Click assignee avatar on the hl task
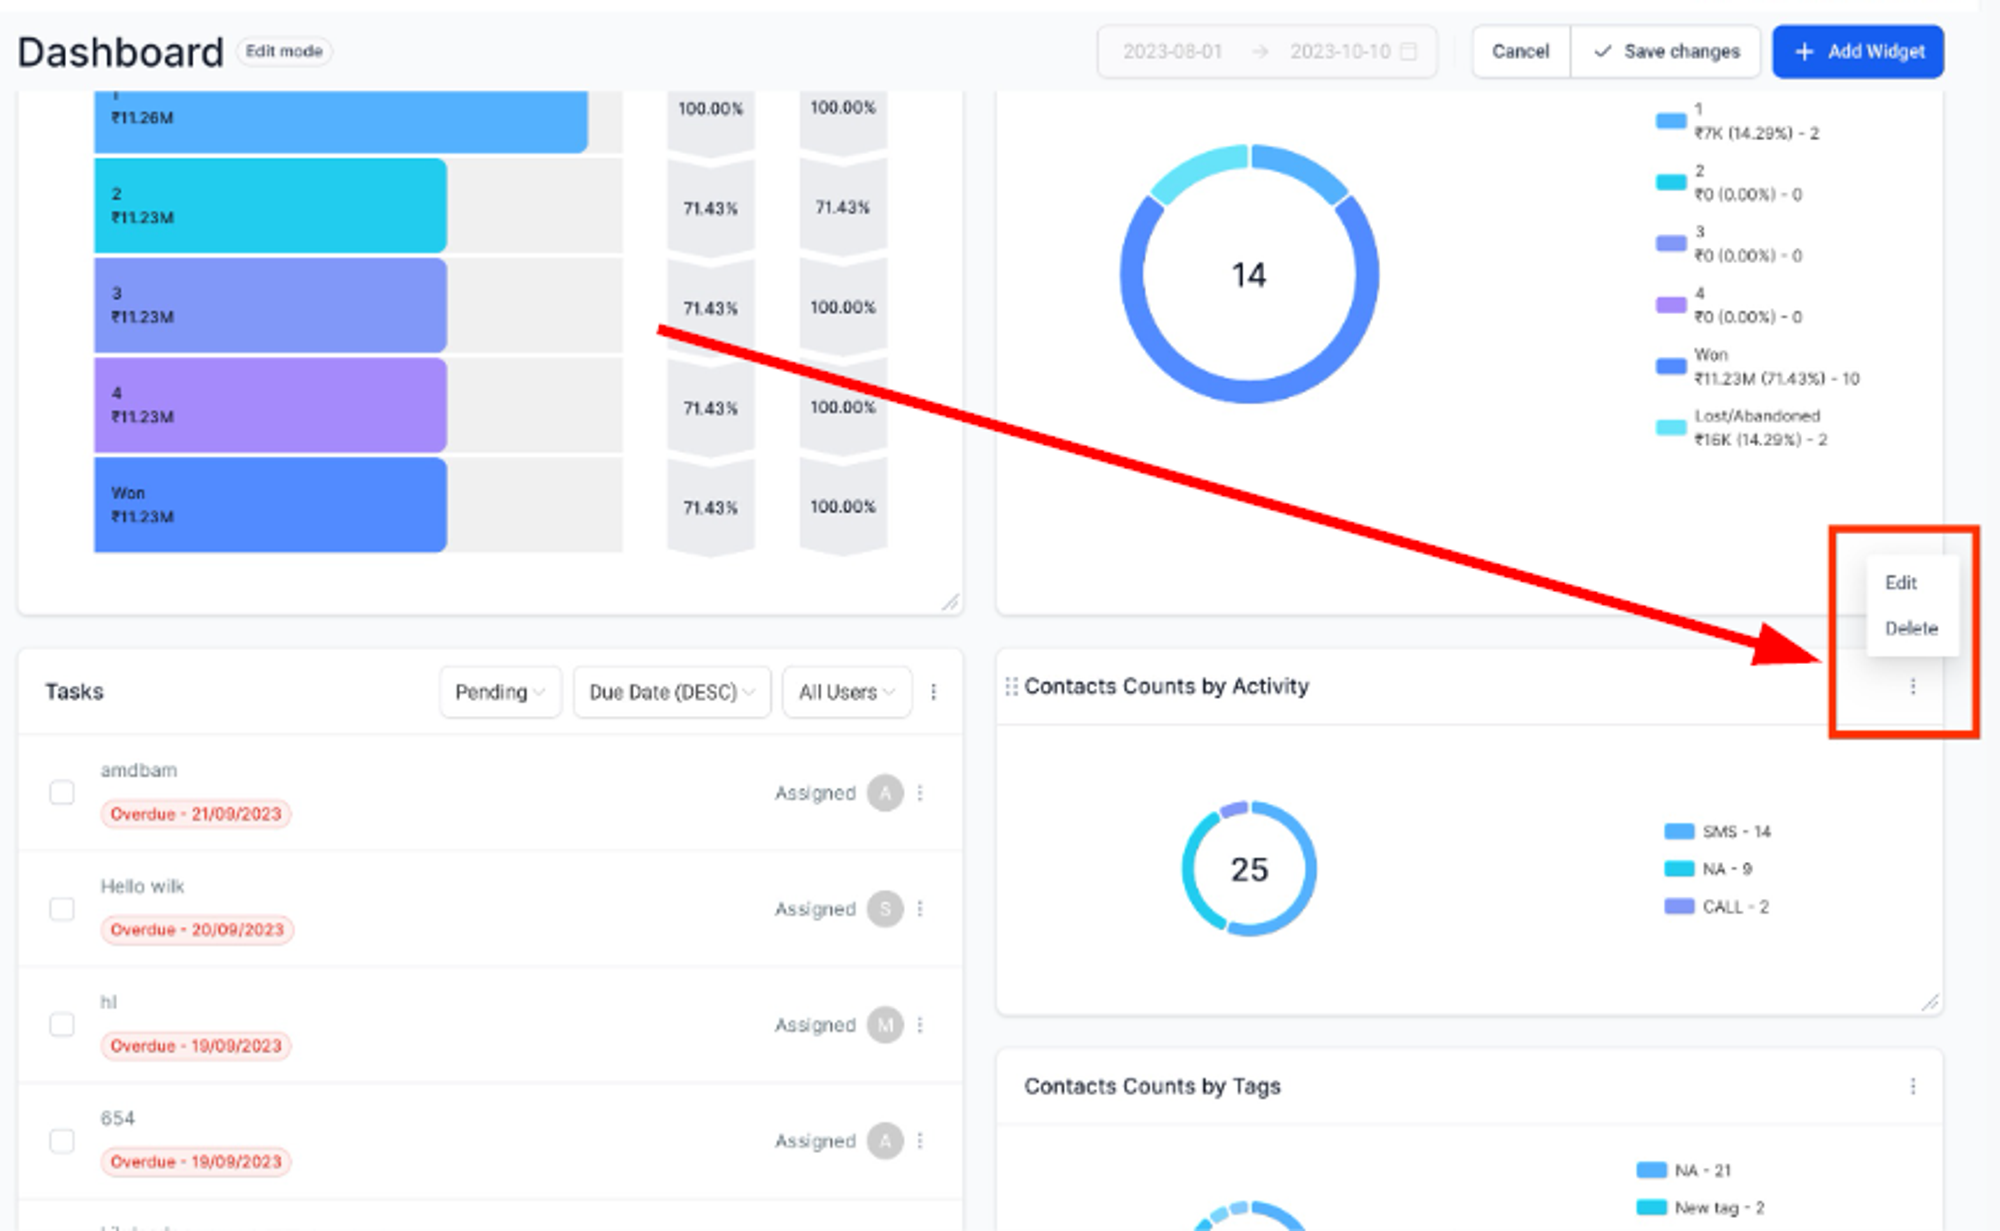The width and height of the screenshot is (2000, 1231). [885, 1025]
